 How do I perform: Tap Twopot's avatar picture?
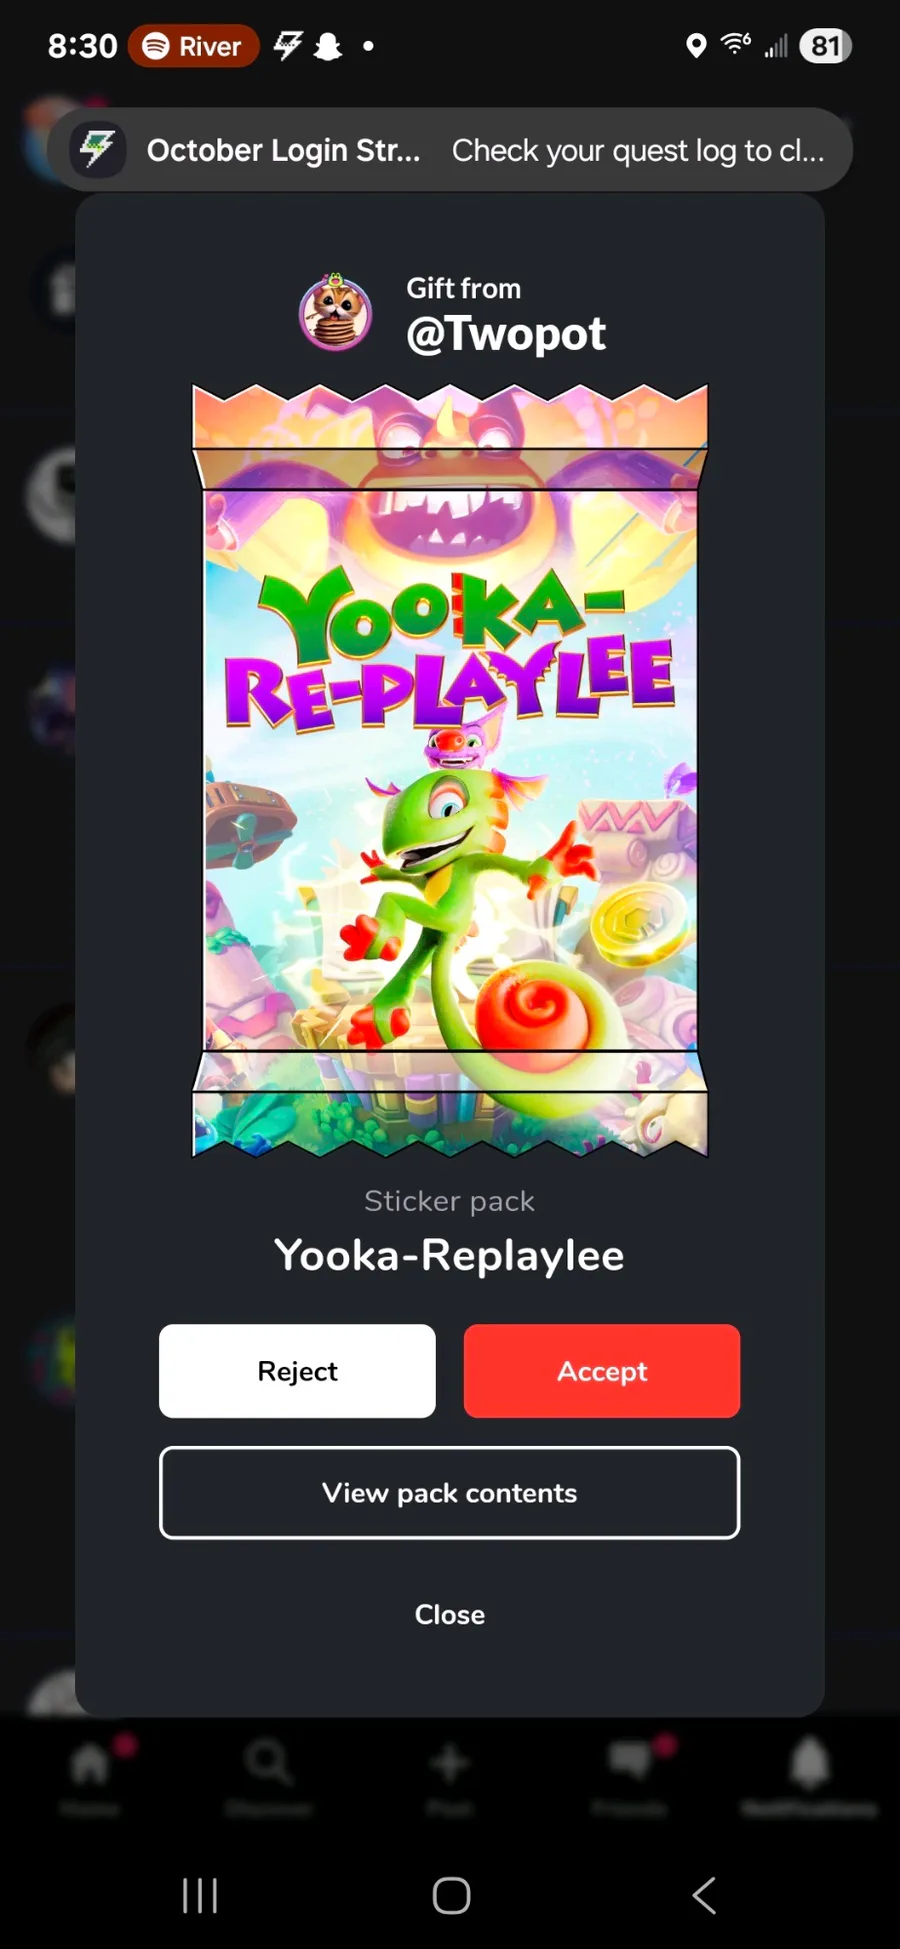336,313
